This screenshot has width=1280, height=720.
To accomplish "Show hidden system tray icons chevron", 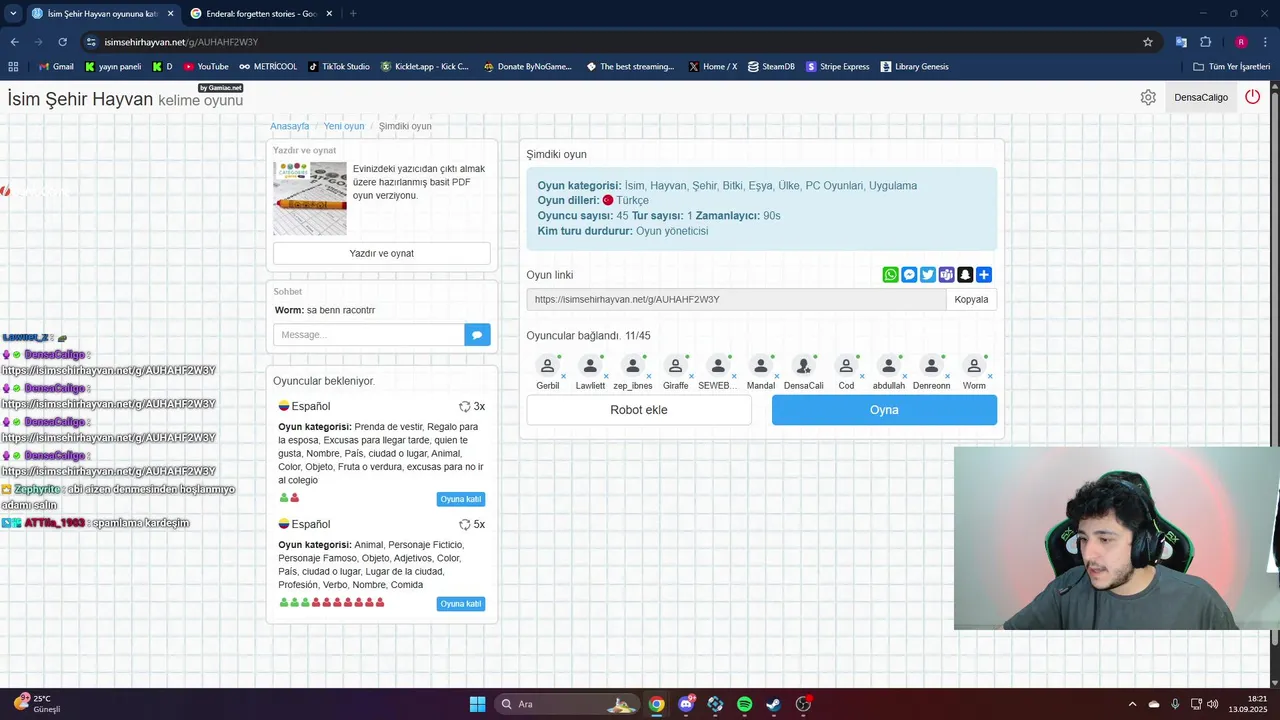I will [x=1132, y=704].
